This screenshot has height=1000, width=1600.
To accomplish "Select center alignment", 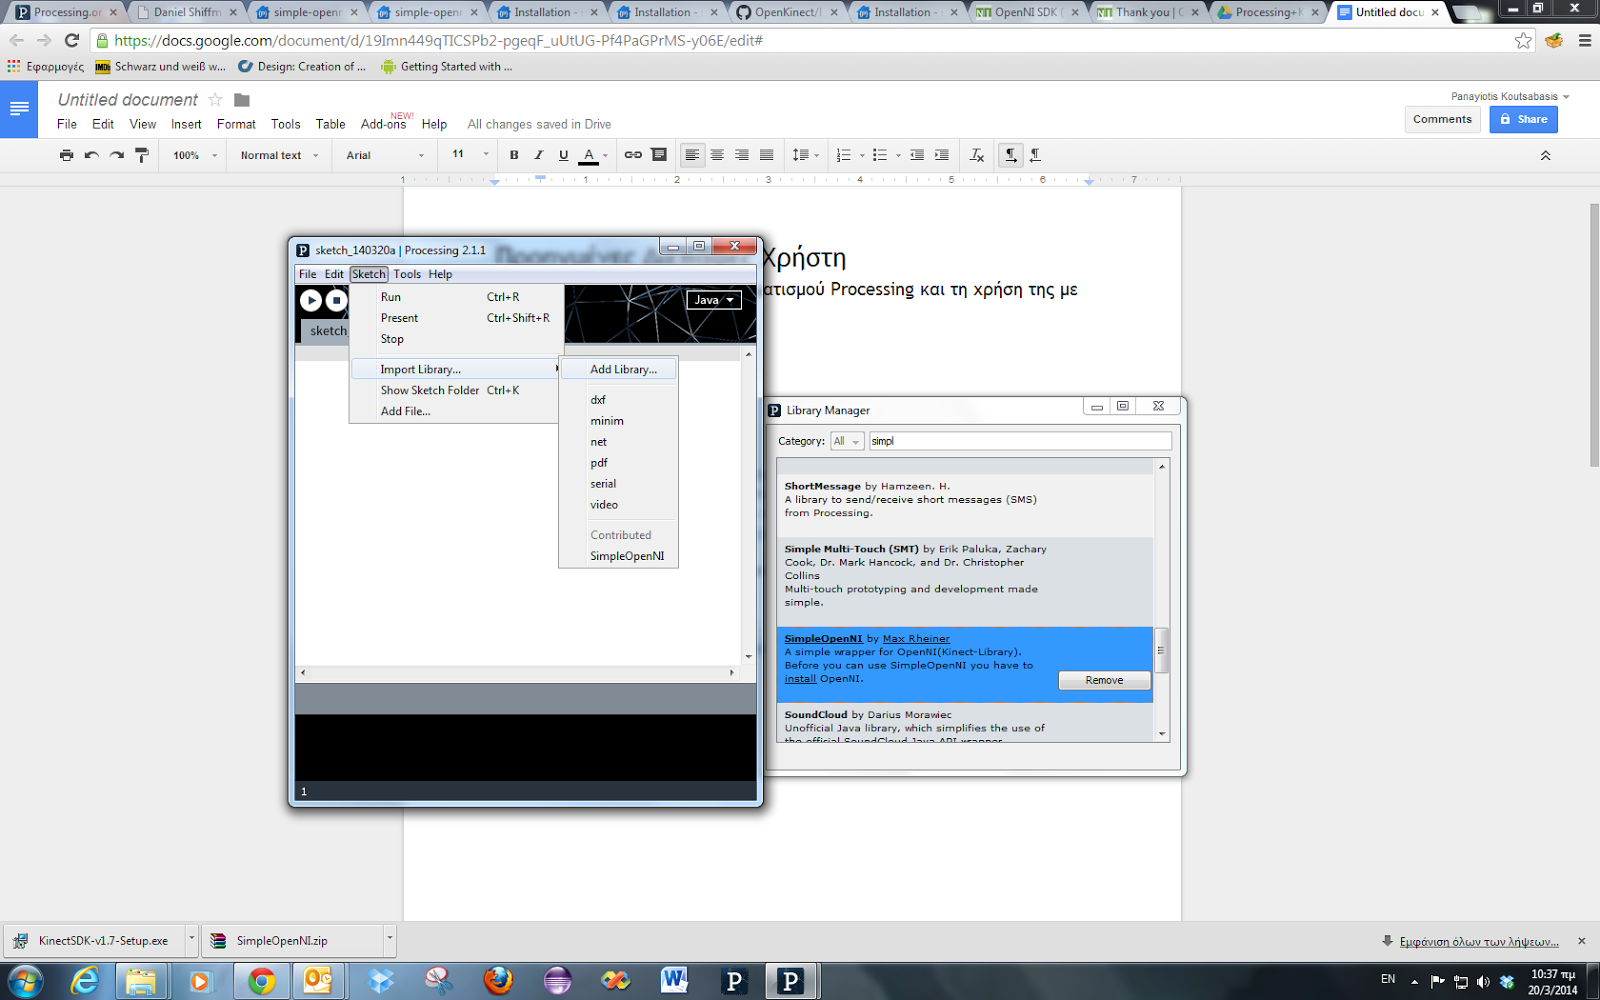I will (717, 155).
